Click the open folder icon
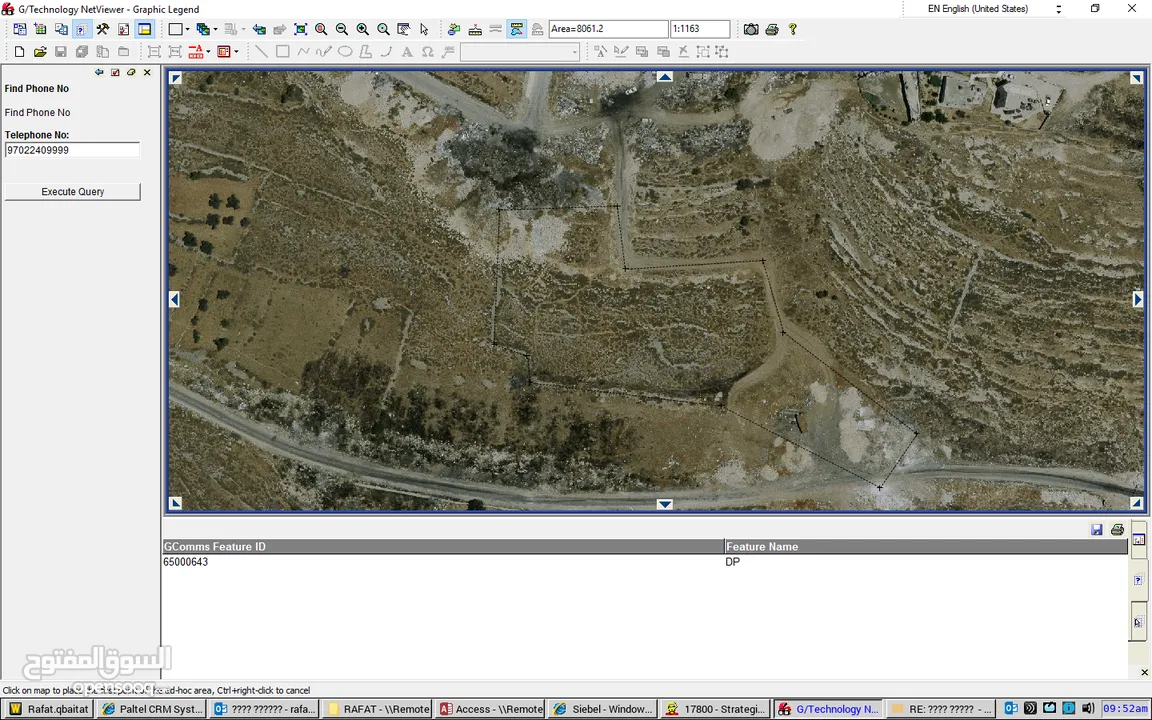 40,52
